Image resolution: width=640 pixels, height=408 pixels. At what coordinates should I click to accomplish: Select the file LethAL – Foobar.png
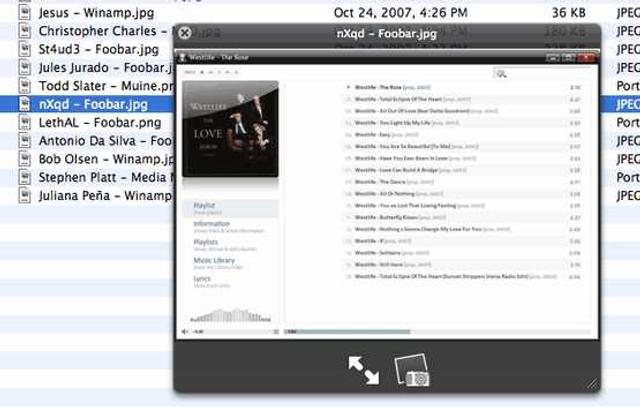[100, 123]
